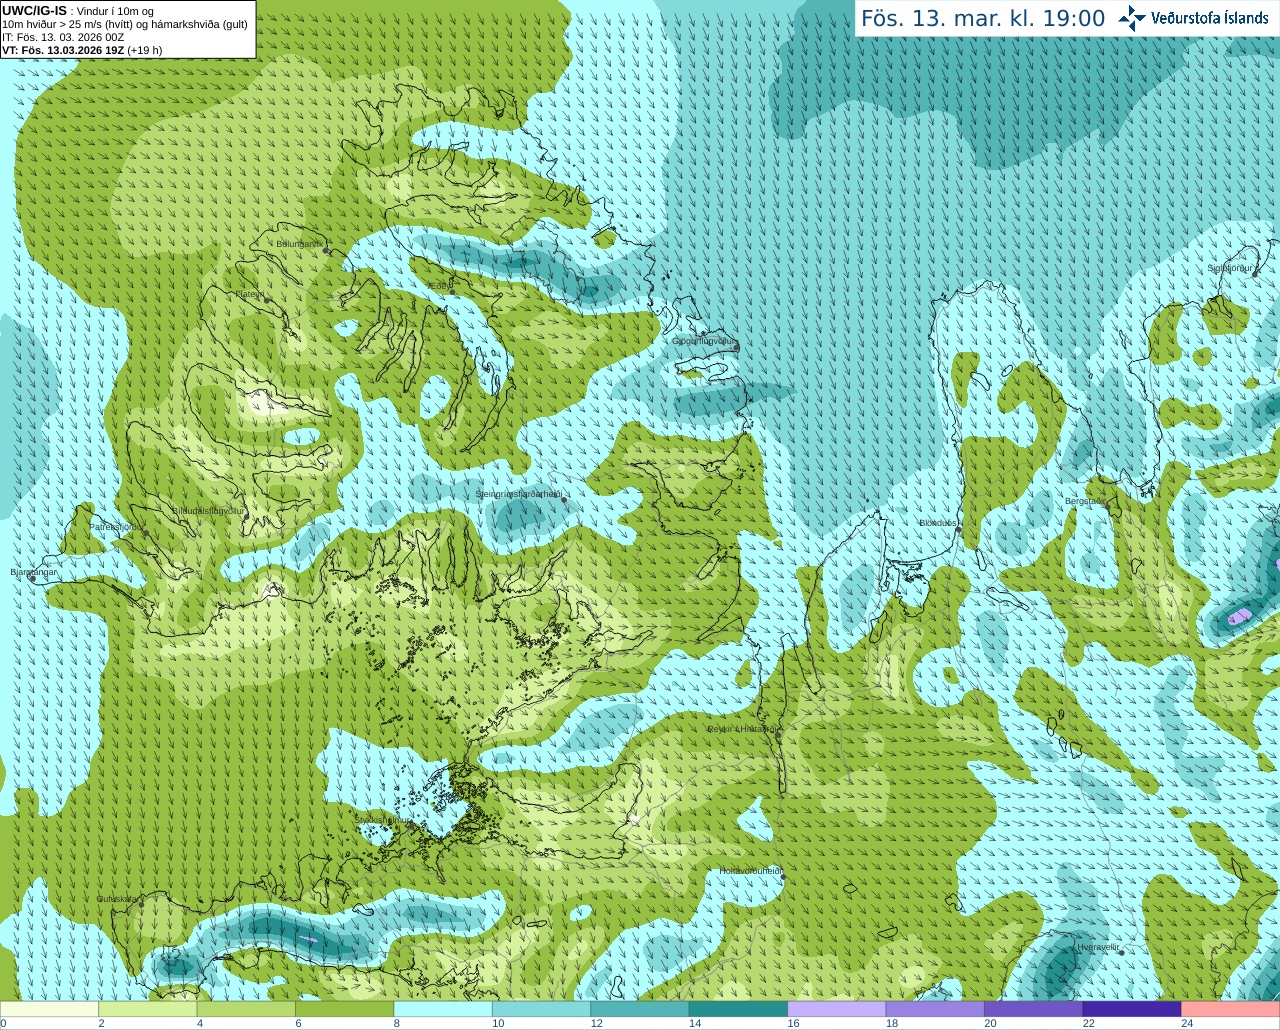Select the pink above-24 m/s legend color
The height and width of the screenshot is (1030, 1280).
coord(1231,1009)
